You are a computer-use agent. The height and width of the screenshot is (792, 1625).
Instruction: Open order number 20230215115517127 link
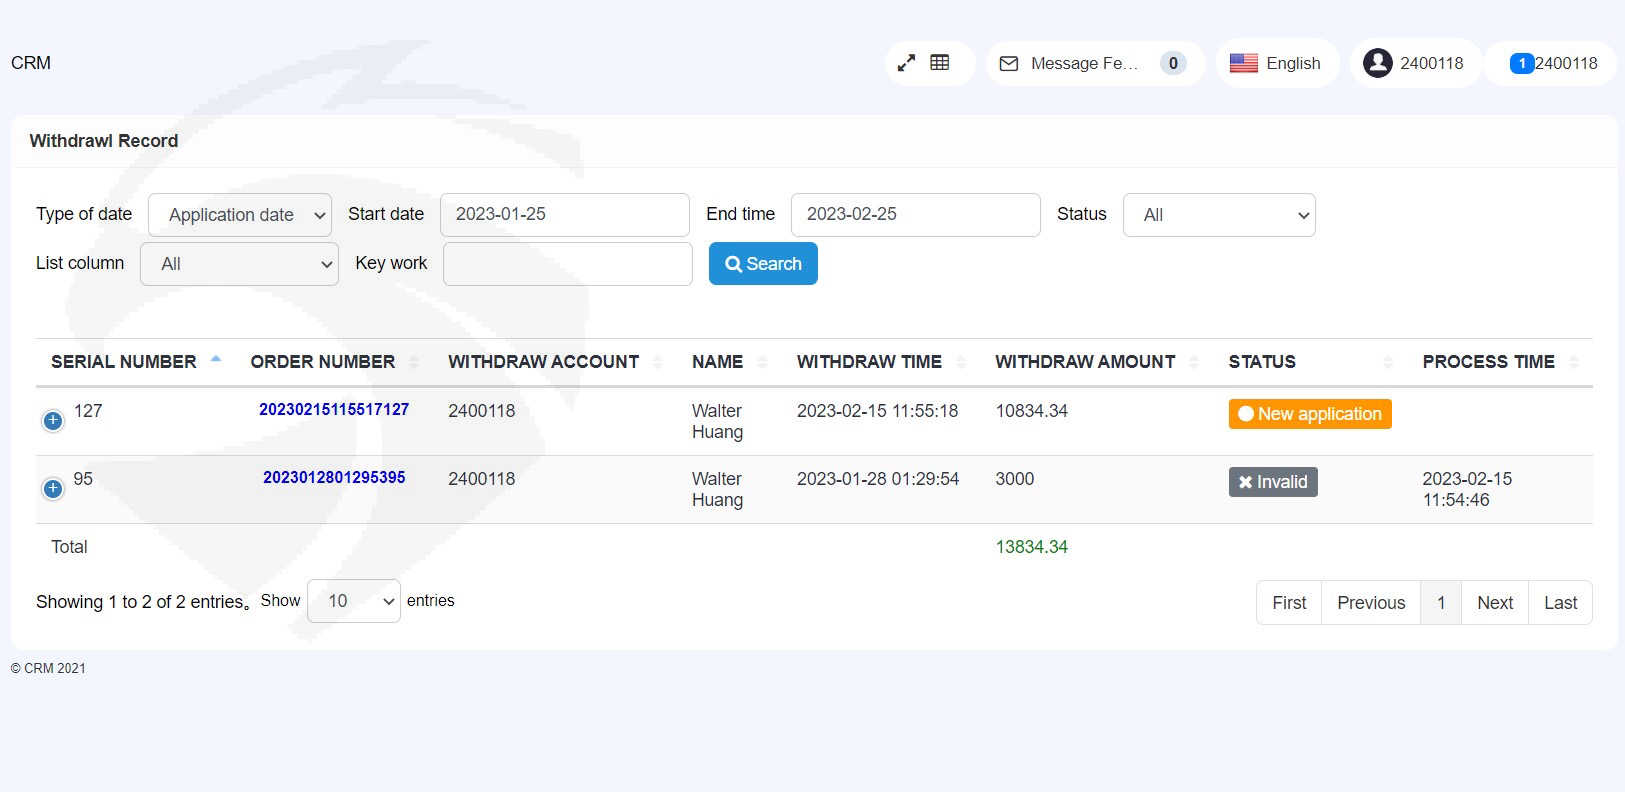point(334,410)
